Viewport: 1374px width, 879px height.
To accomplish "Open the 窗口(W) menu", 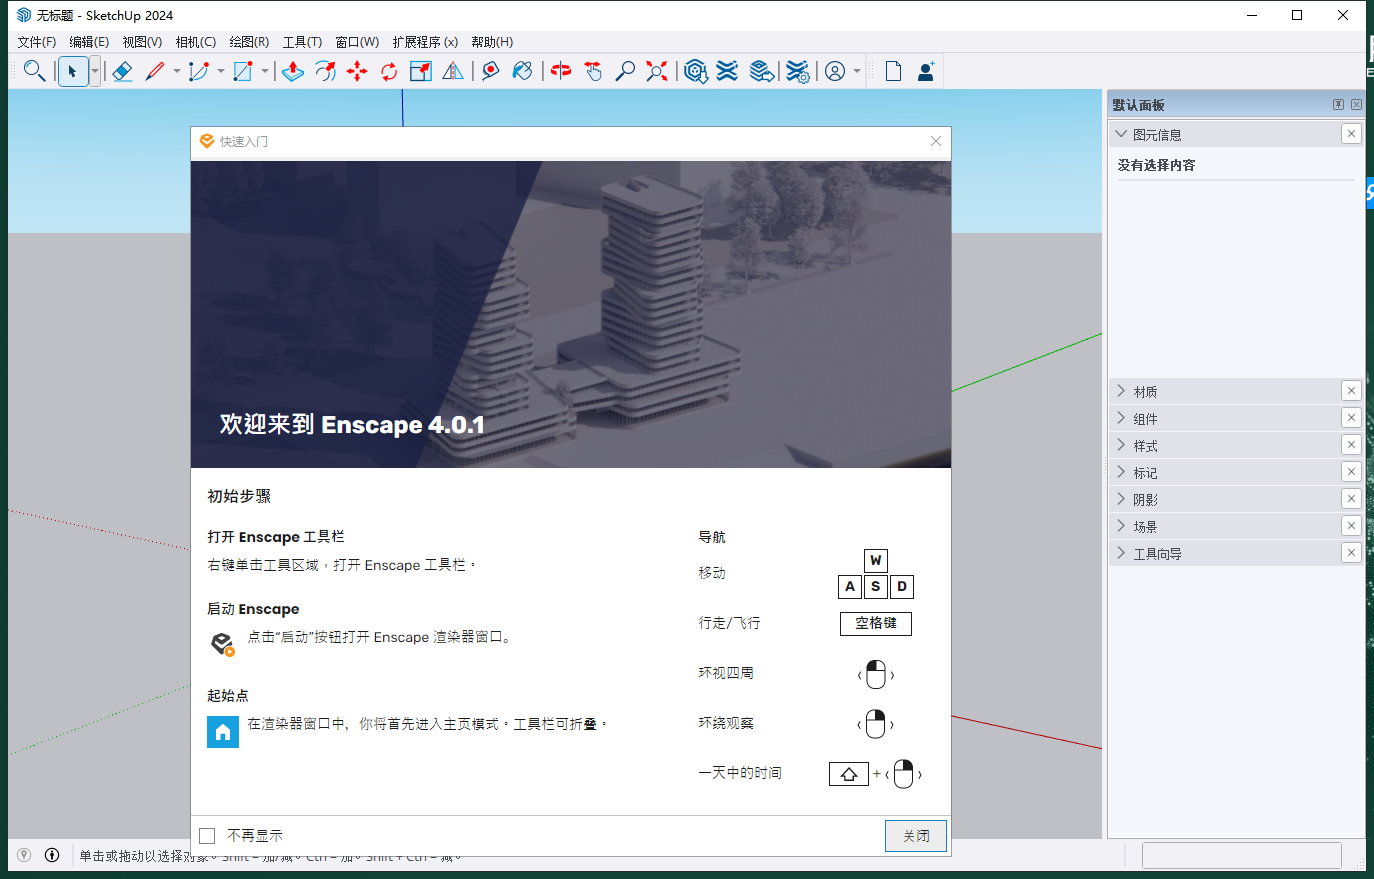I will tap(356, 42).
